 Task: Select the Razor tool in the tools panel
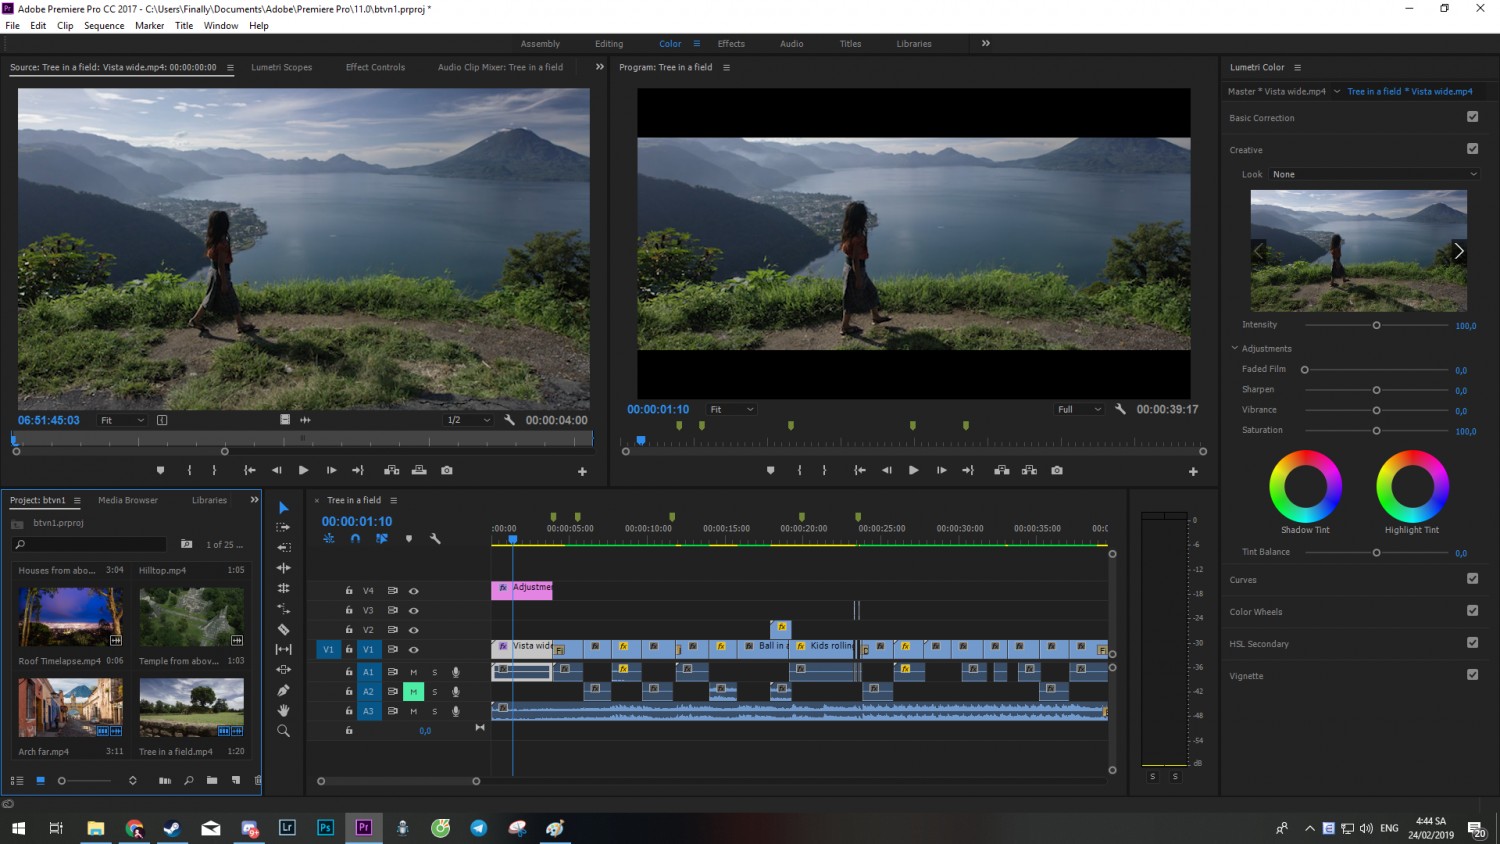(x=283, y=629)
